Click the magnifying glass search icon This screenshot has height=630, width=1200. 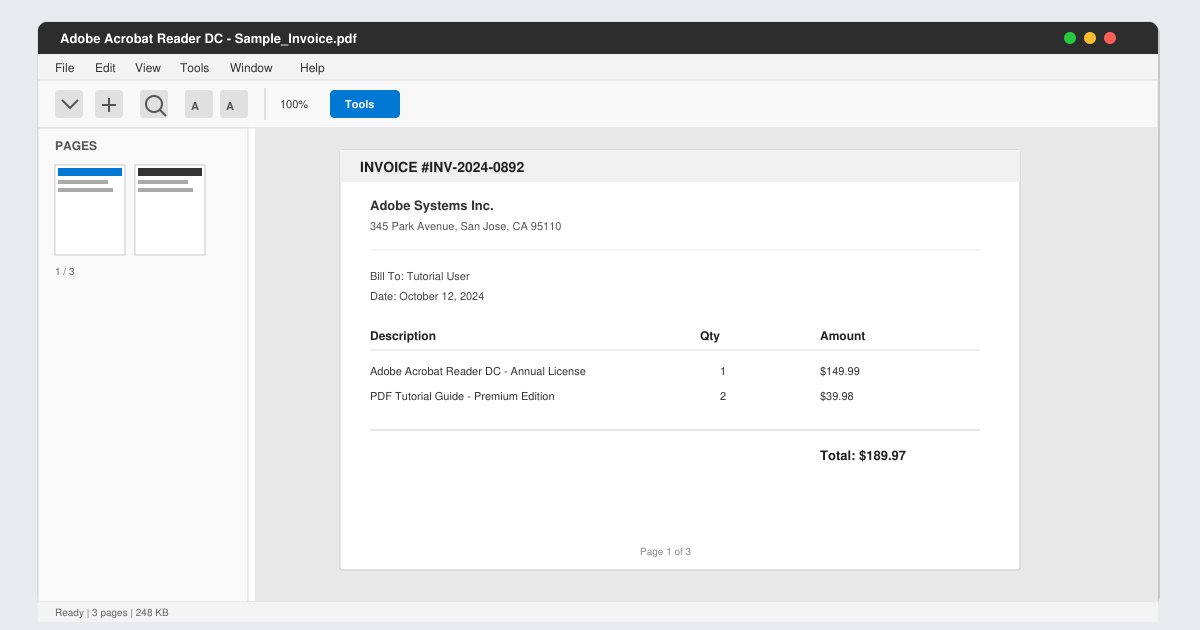pyautogui.click(x=154, y=104)
